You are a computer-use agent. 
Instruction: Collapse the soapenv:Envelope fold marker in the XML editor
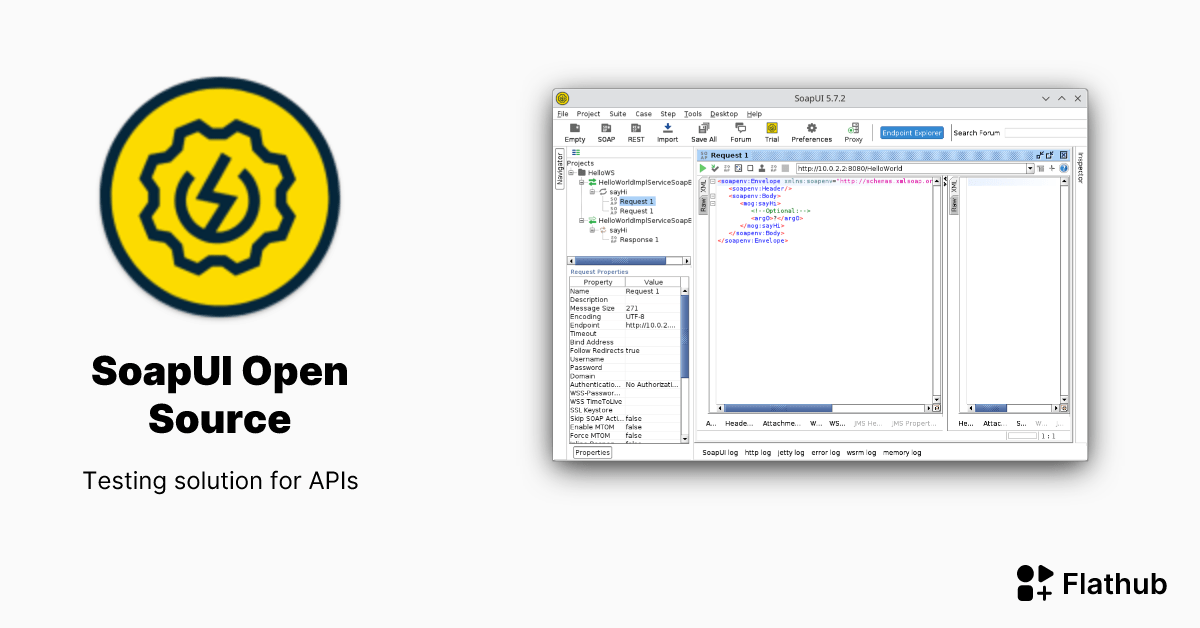(713, 182)
